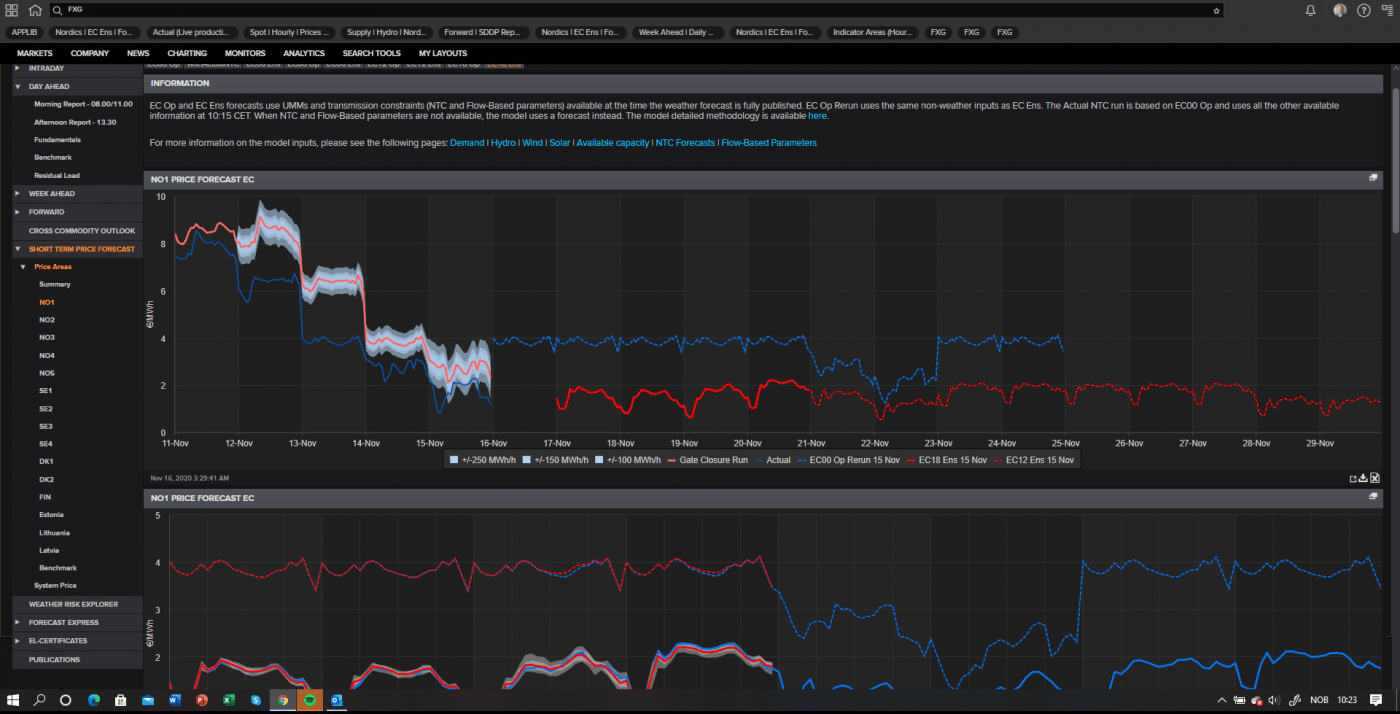Switch to Chrome in the taskbar
This screenshot has height=714, width=1400.
[283, 700]
